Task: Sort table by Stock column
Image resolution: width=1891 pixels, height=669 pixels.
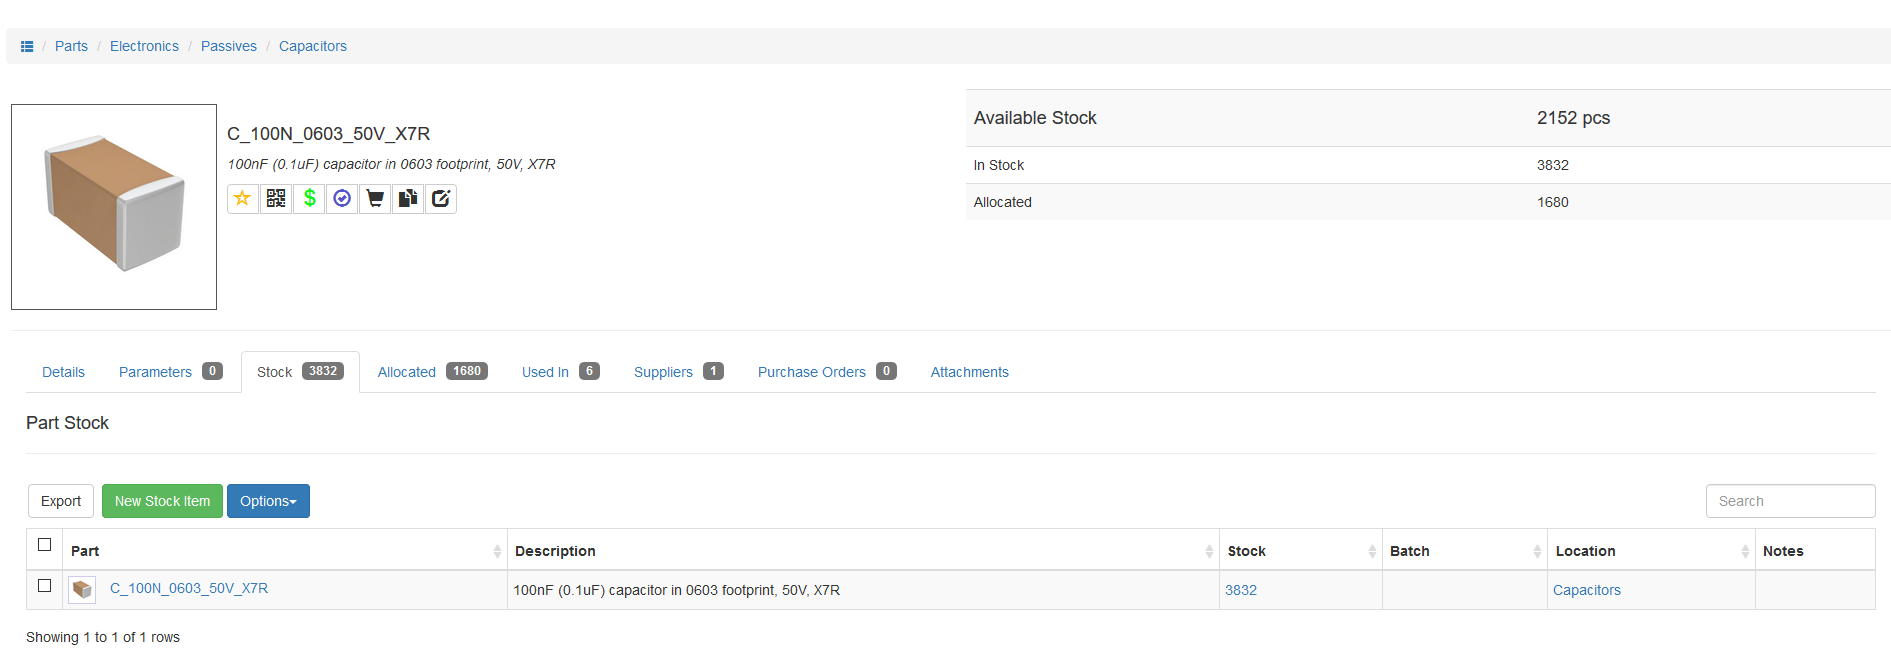Action: pos(1246,551)
